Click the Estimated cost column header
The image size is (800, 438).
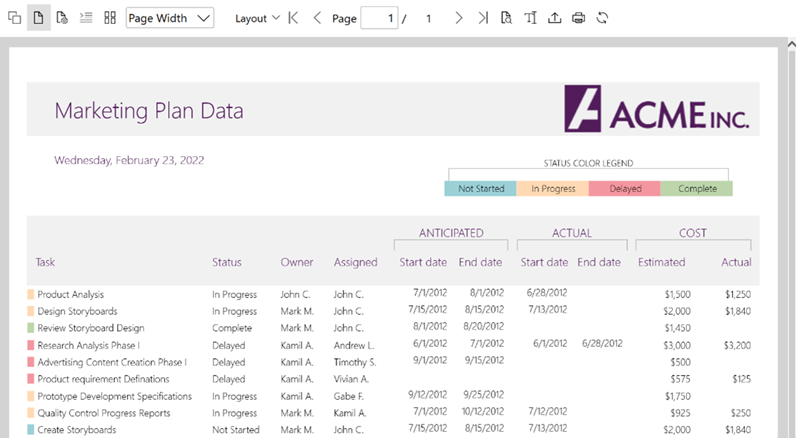point(661,262)
